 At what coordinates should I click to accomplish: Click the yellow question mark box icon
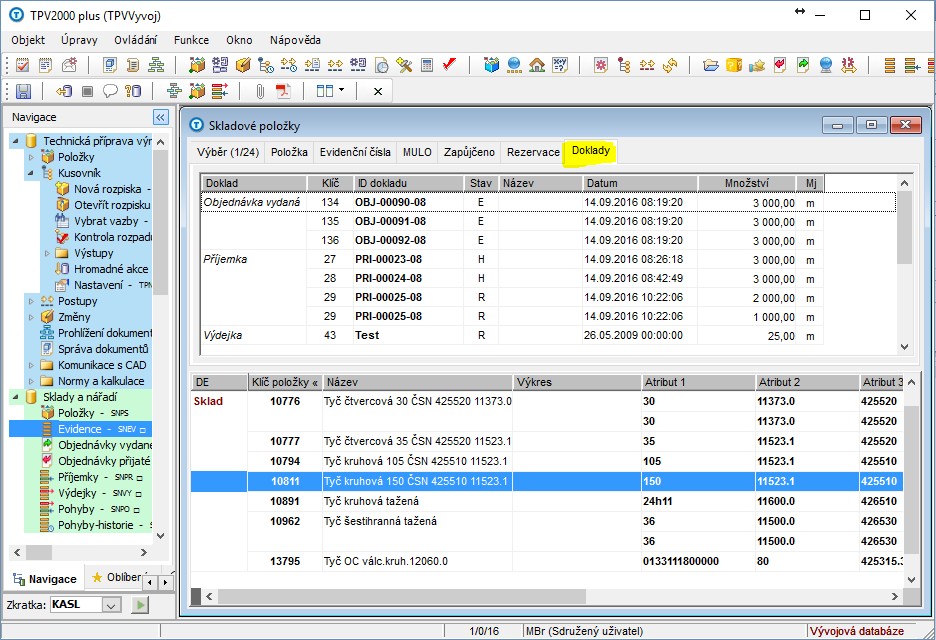(x=734, y=65)
